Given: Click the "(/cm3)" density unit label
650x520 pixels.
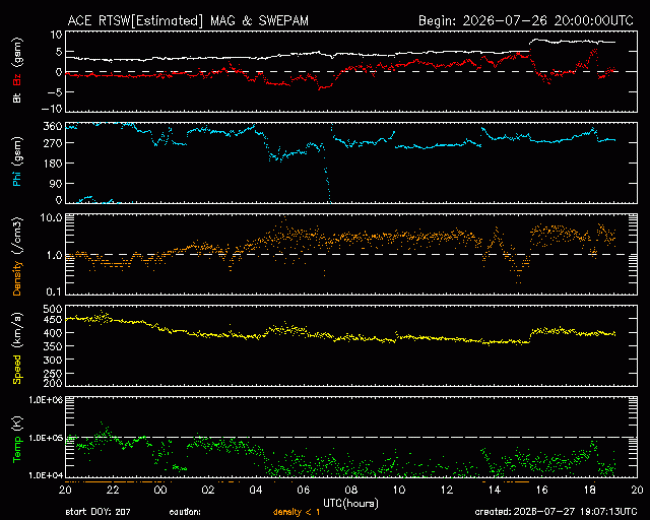Looking at the screenshot, I should (x=17, y=235).
